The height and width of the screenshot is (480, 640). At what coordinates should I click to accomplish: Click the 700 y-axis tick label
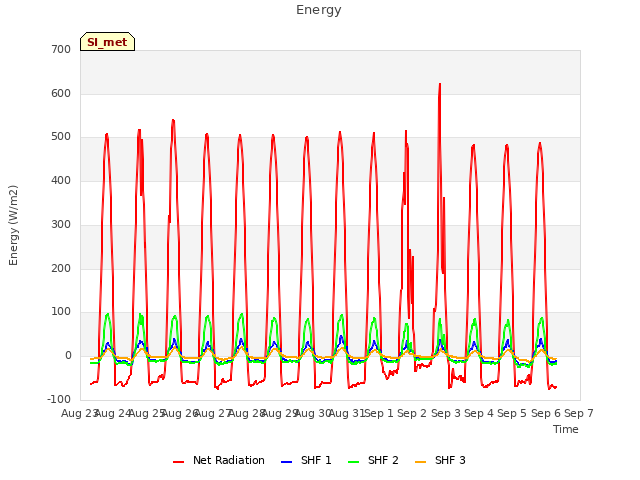[61, 49]
